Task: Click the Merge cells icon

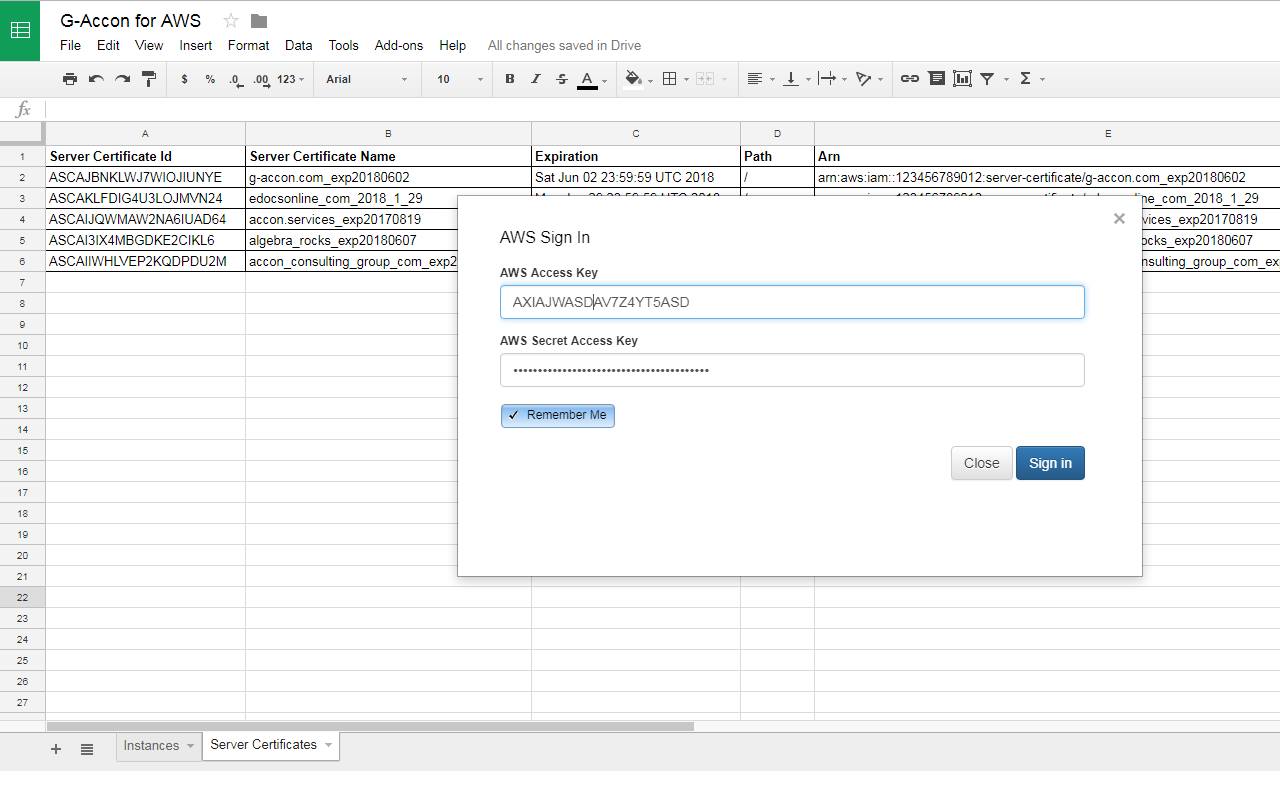Action: coord(705,79)
